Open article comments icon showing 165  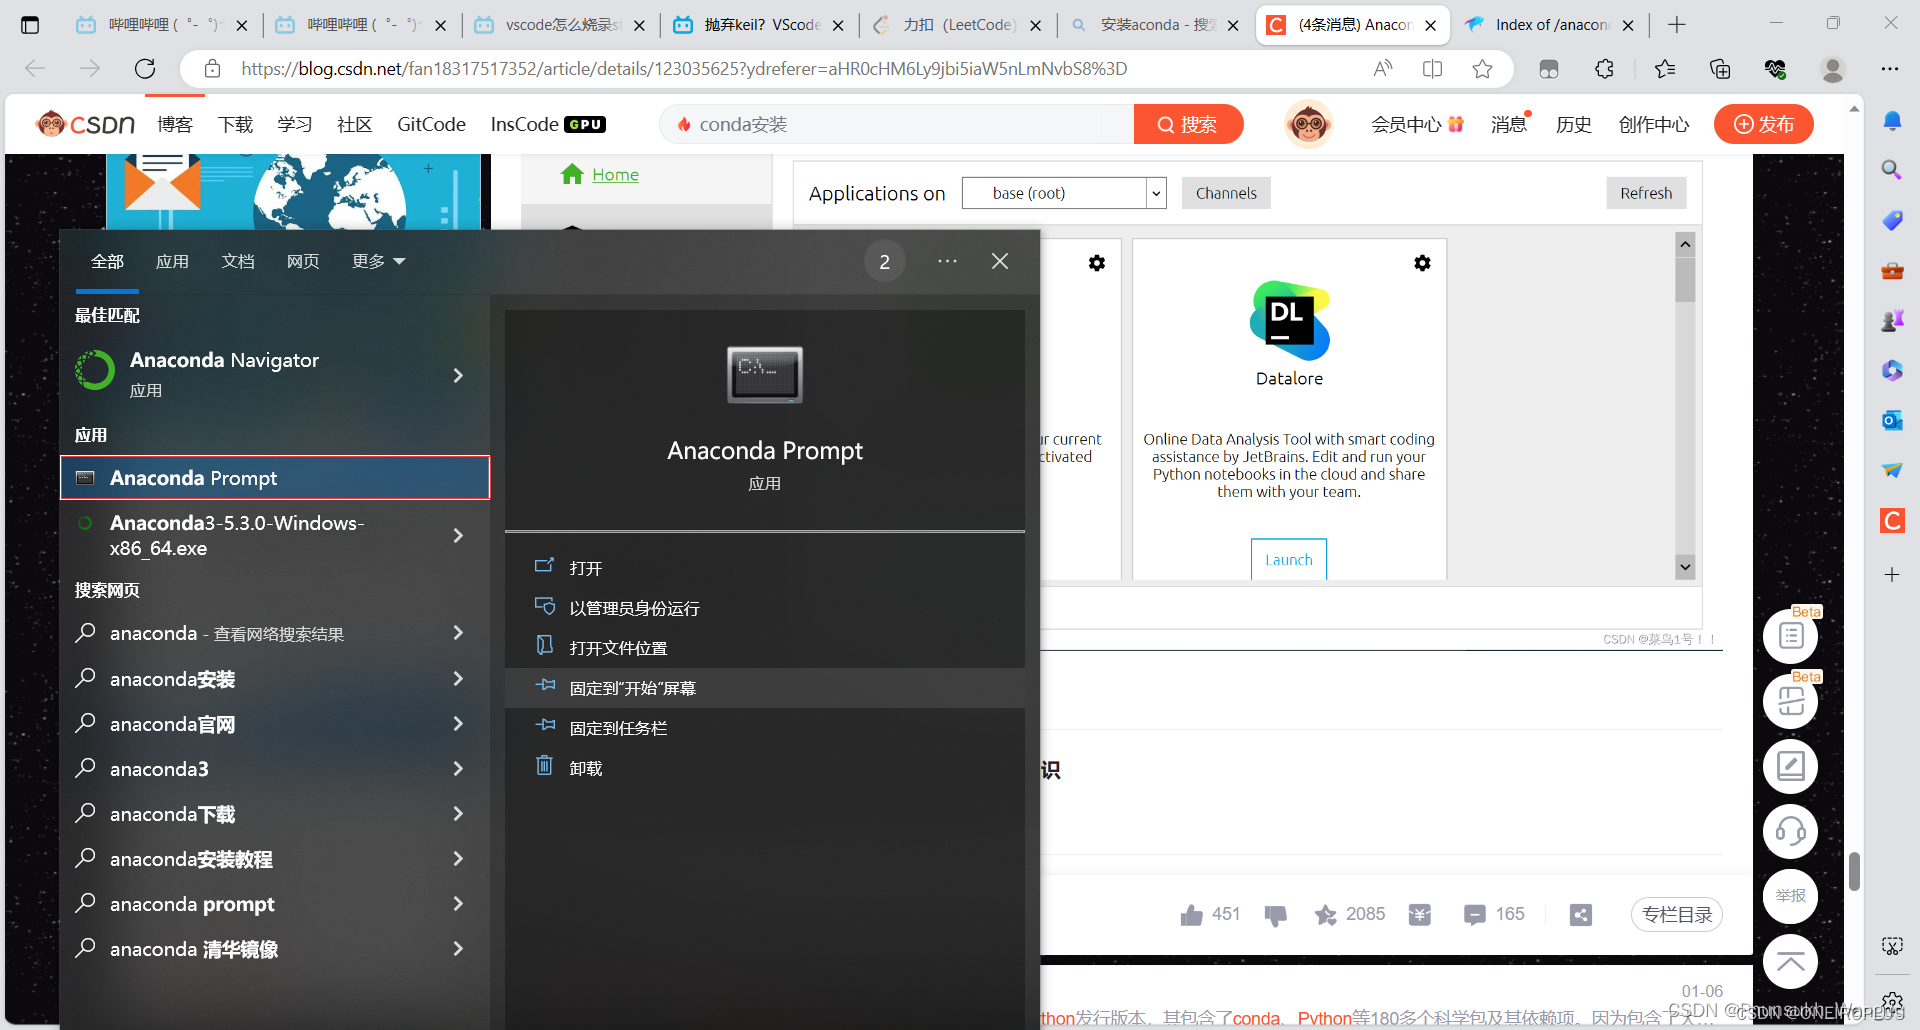1474,914
